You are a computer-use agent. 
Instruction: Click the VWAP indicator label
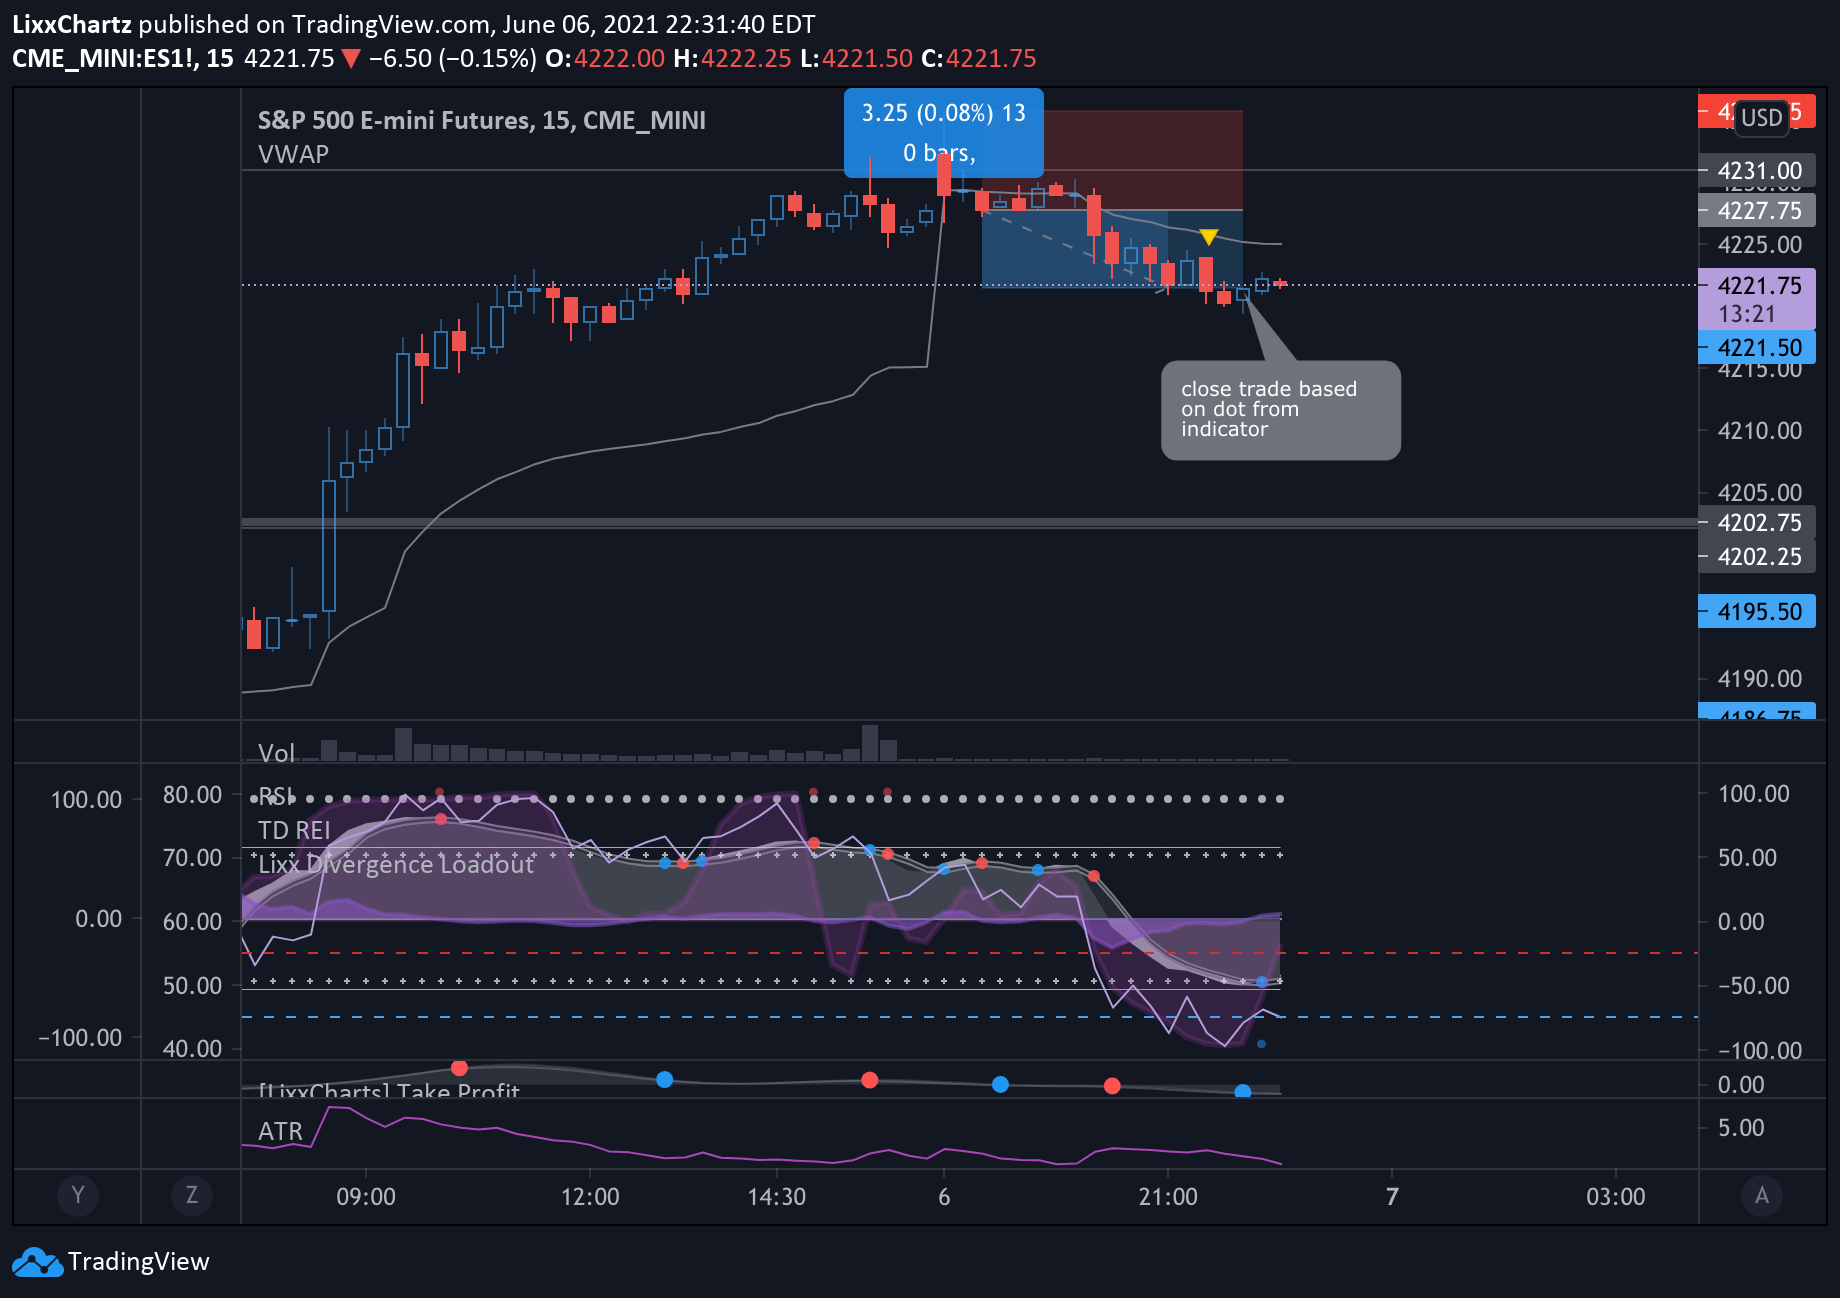point(293,154)
